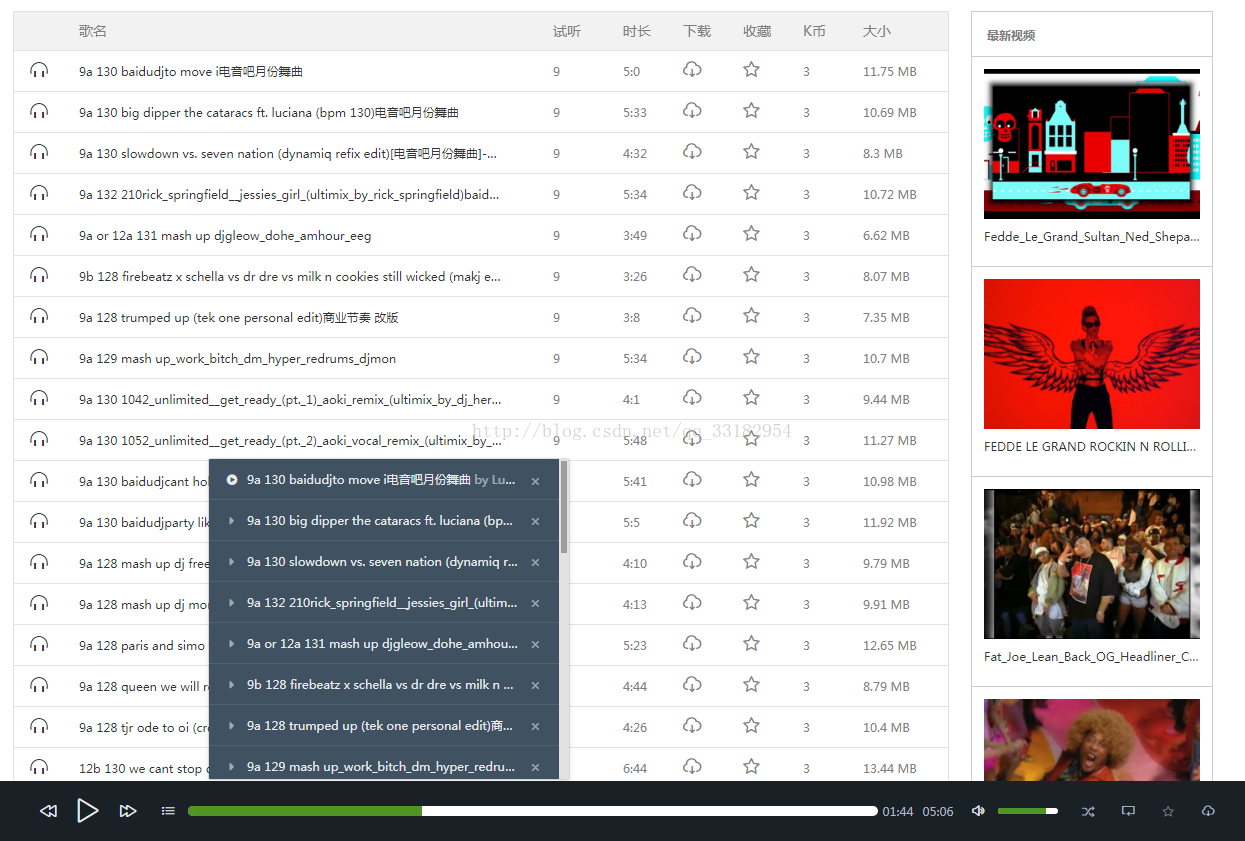Click the '4:13' duration cell
This screenshot has height=841, width=1245.
[635, 604]
